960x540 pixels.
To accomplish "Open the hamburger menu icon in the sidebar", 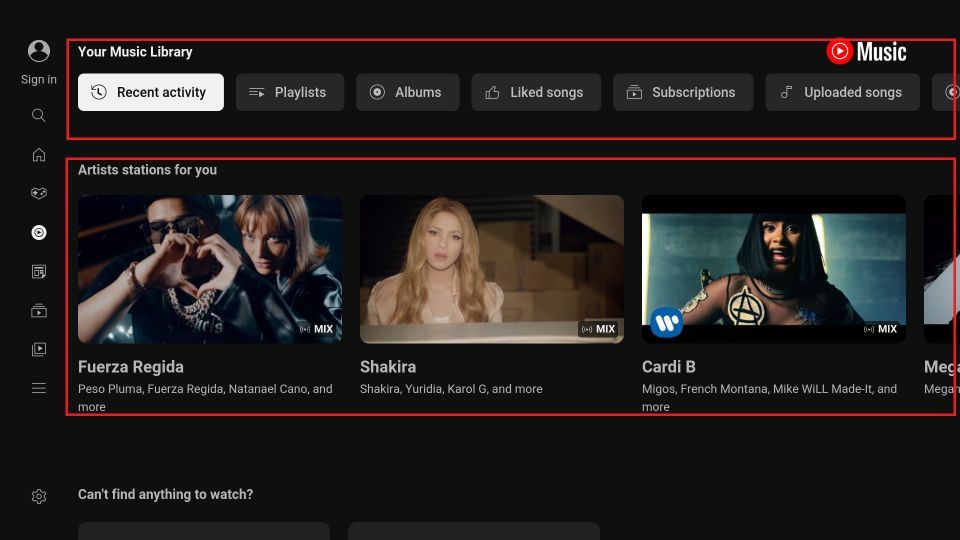I will click(39, 388).
